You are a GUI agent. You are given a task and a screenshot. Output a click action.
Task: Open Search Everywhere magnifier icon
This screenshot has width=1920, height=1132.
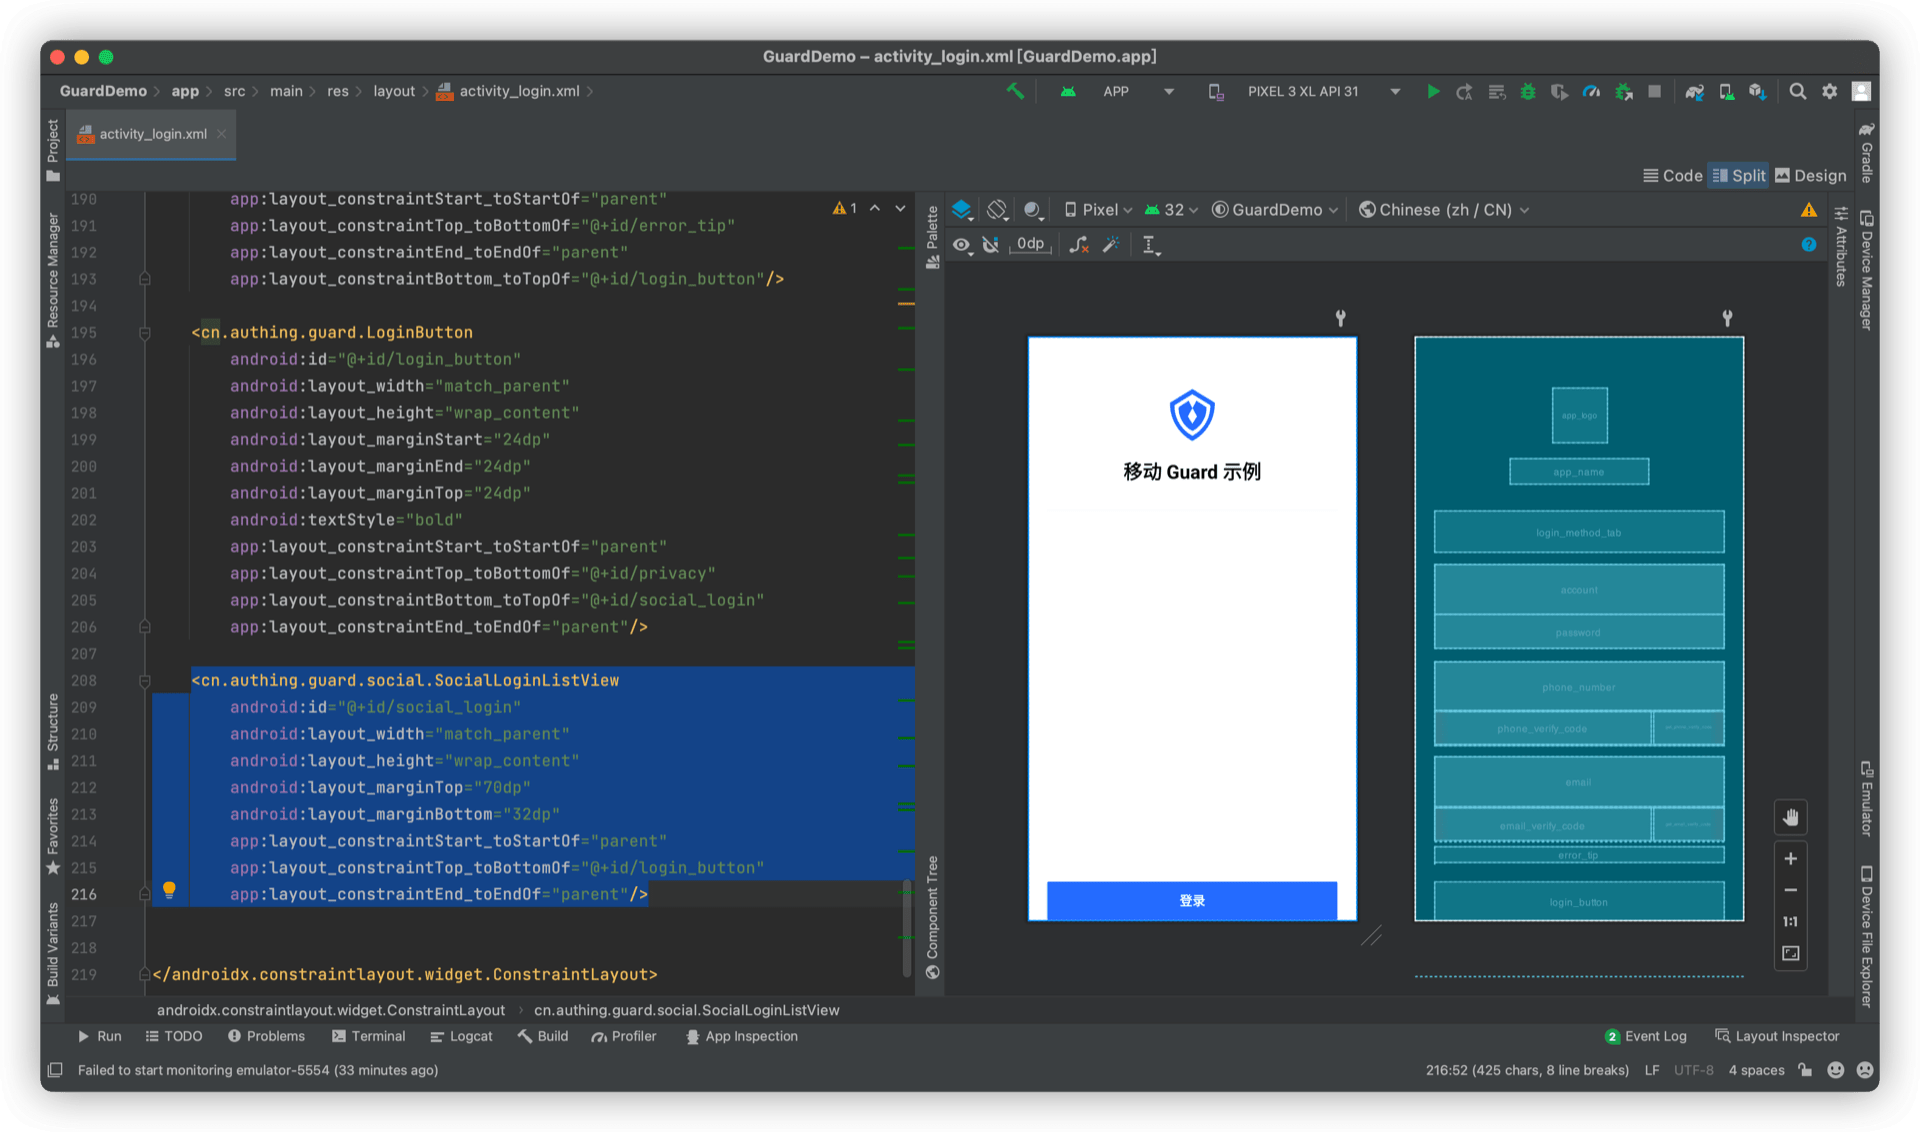coord(1797,91)
